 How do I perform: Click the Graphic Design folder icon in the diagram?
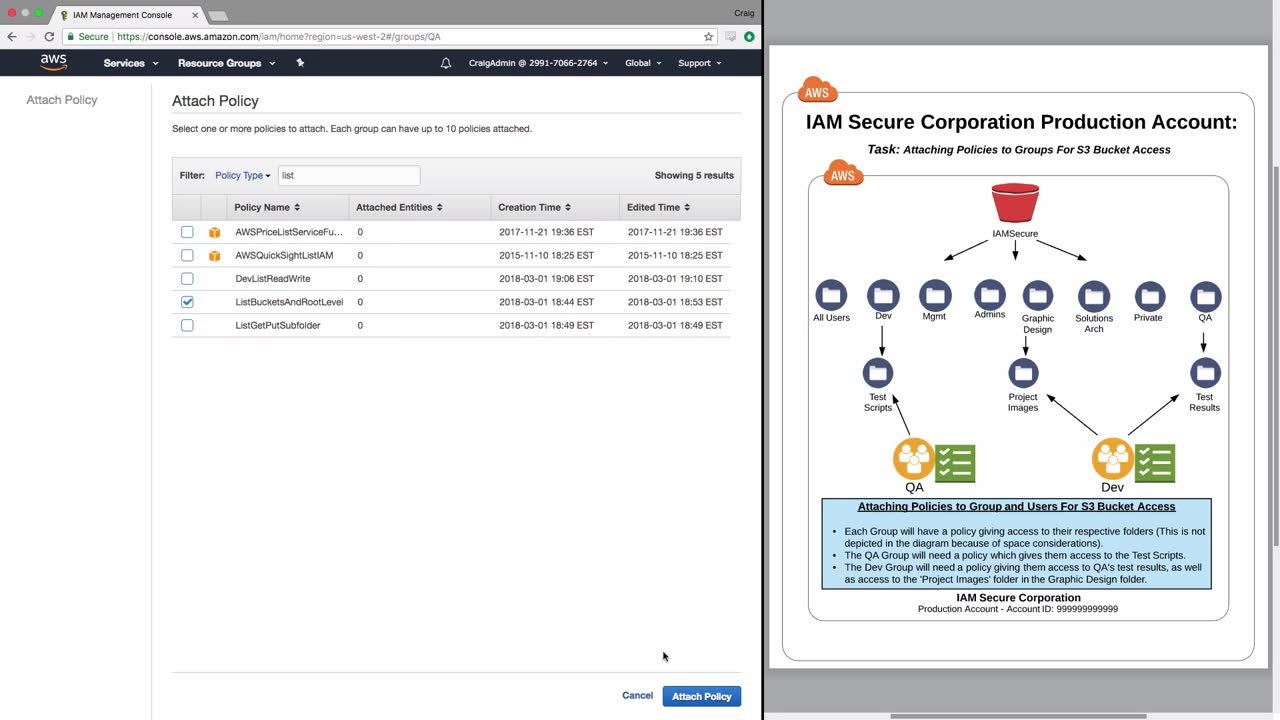pos(1038,296)
